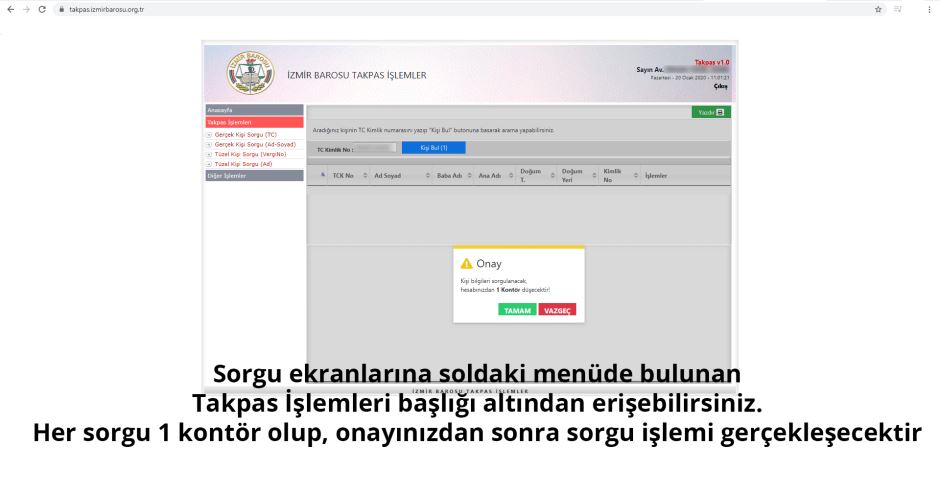Open the browser three-dot menu

(929, 10)
